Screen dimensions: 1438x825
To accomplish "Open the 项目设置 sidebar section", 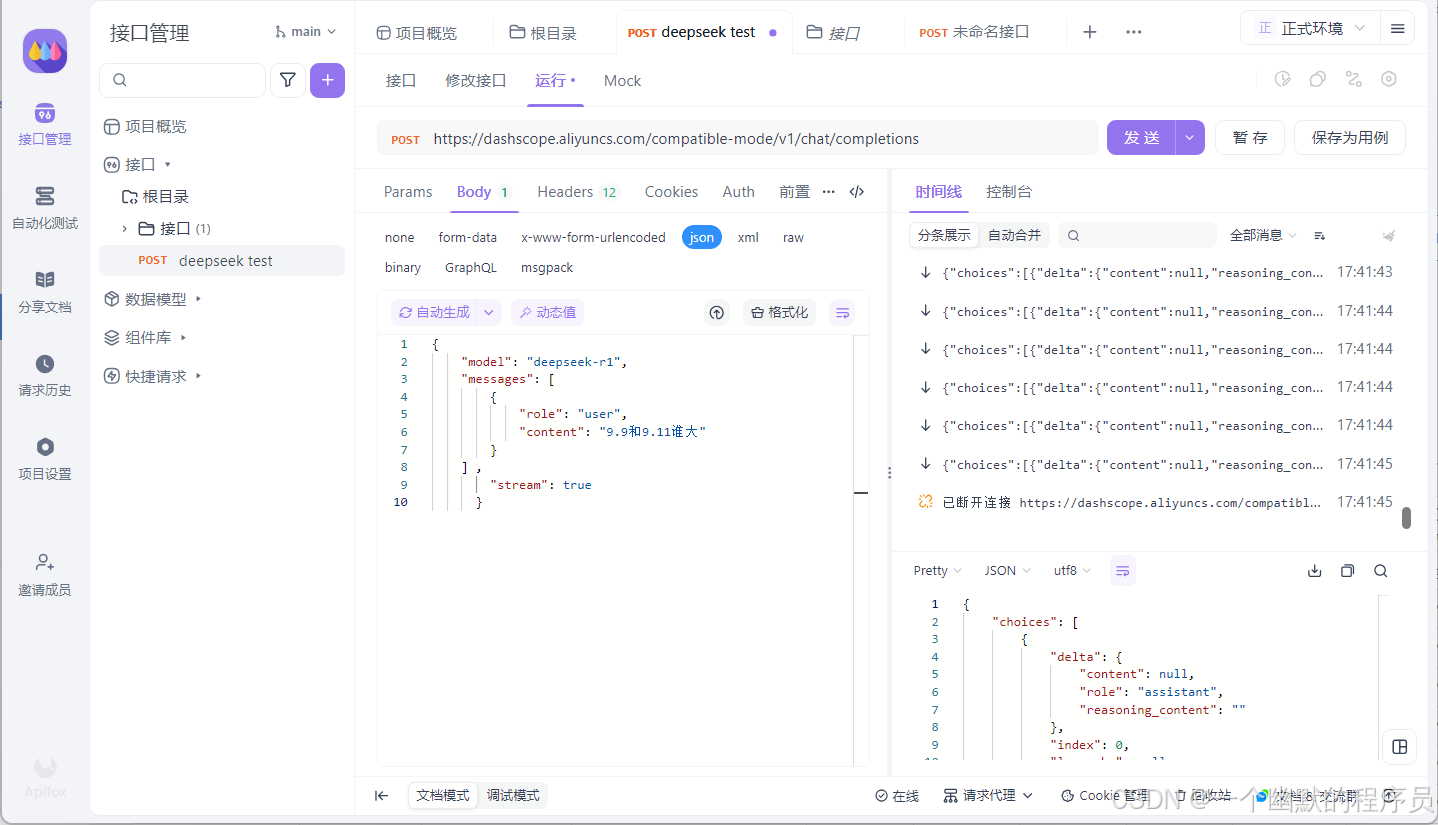I will click(x=45, y=459).
